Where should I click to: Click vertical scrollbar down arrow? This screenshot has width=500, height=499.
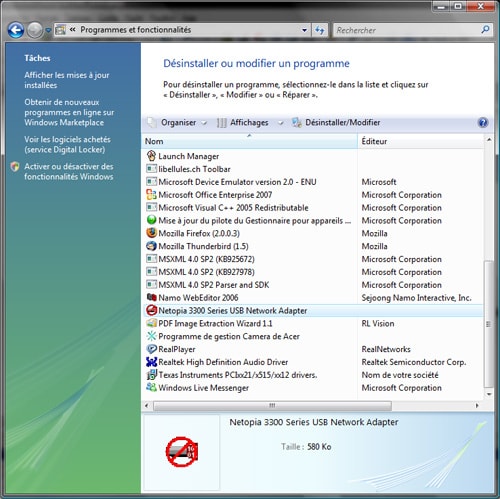[x=489, y=394]
